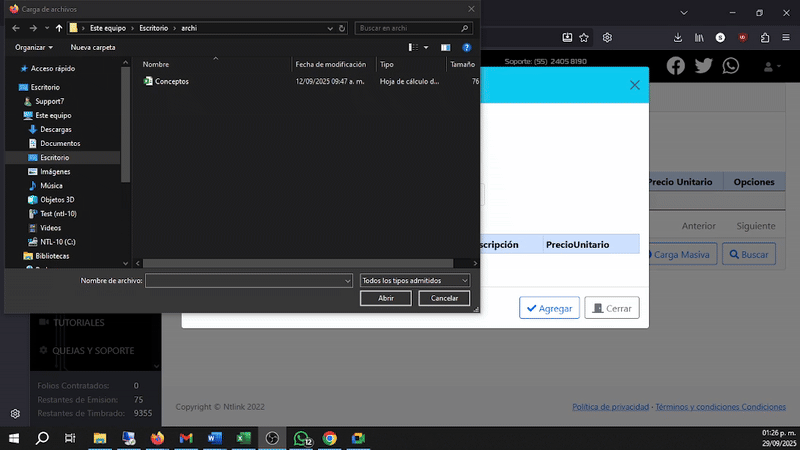Click the Abrir button
The height and width of the screenshot is (450, 800).
(x=386, y=298)
